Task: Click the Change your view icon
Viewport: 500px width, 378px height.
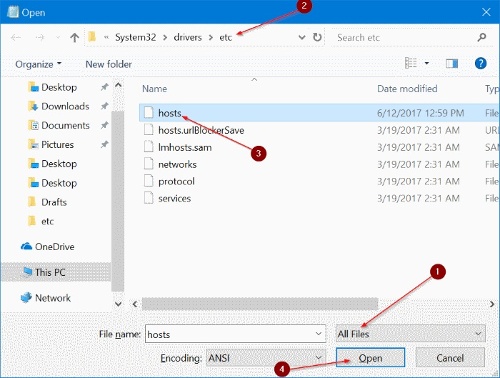Action: coord(411,63)
